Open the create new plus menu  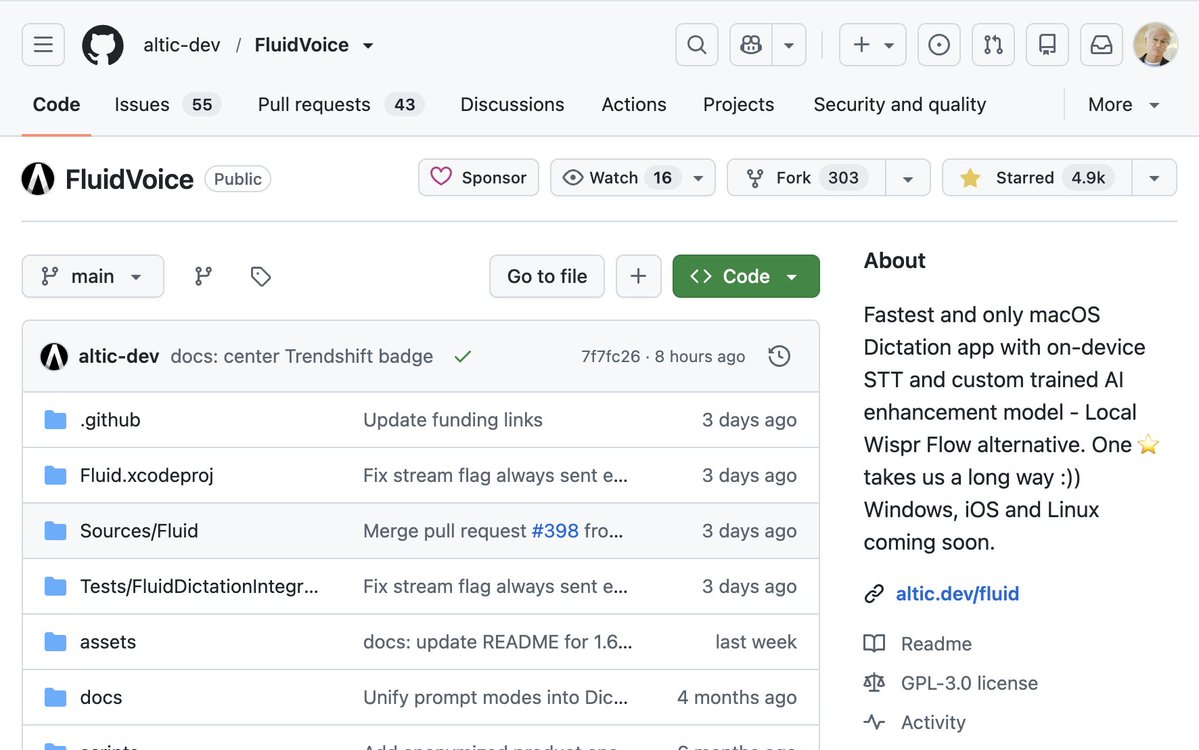click(x=872, y=44)
